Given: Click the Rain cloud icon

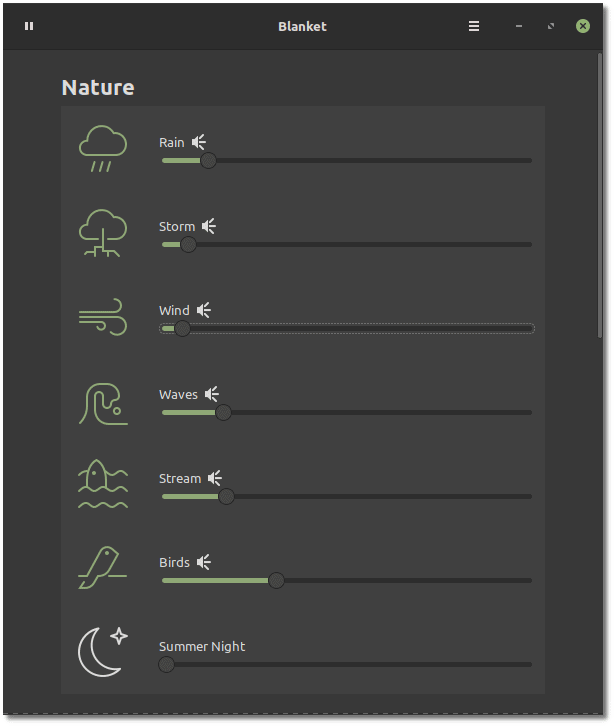Looking at the screenshot, I should tap(103, 149).
